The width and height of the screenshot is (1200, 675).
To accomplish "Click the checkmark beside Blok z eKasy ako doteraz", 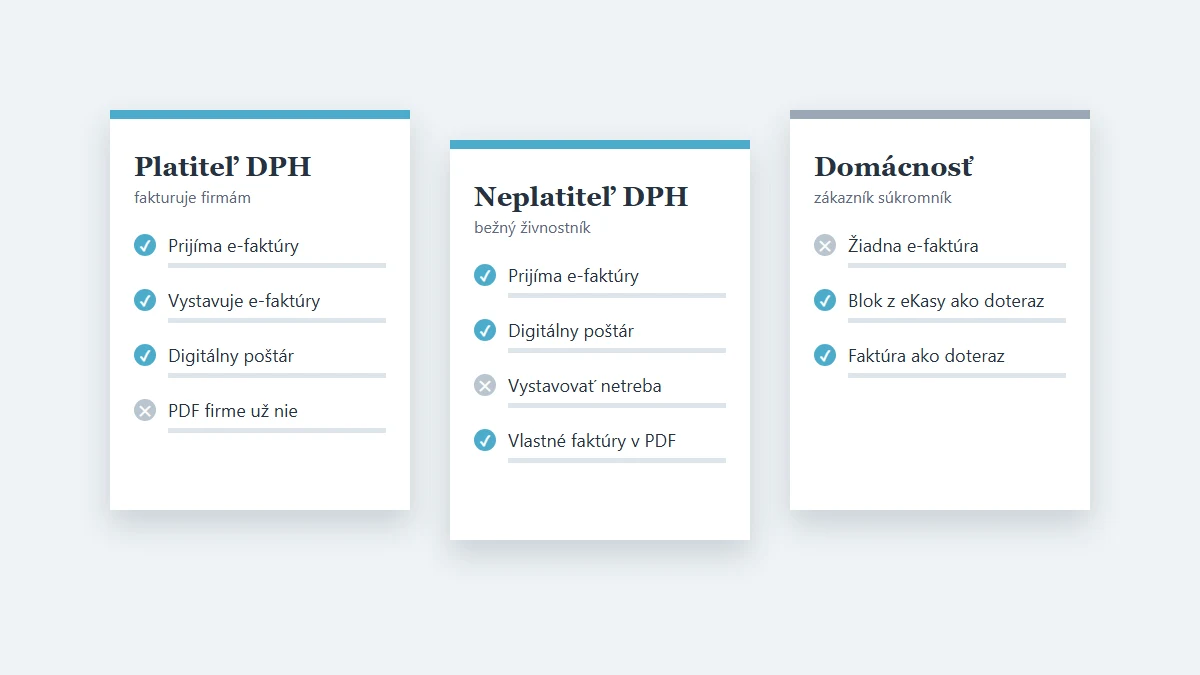I will pos(825,300).
